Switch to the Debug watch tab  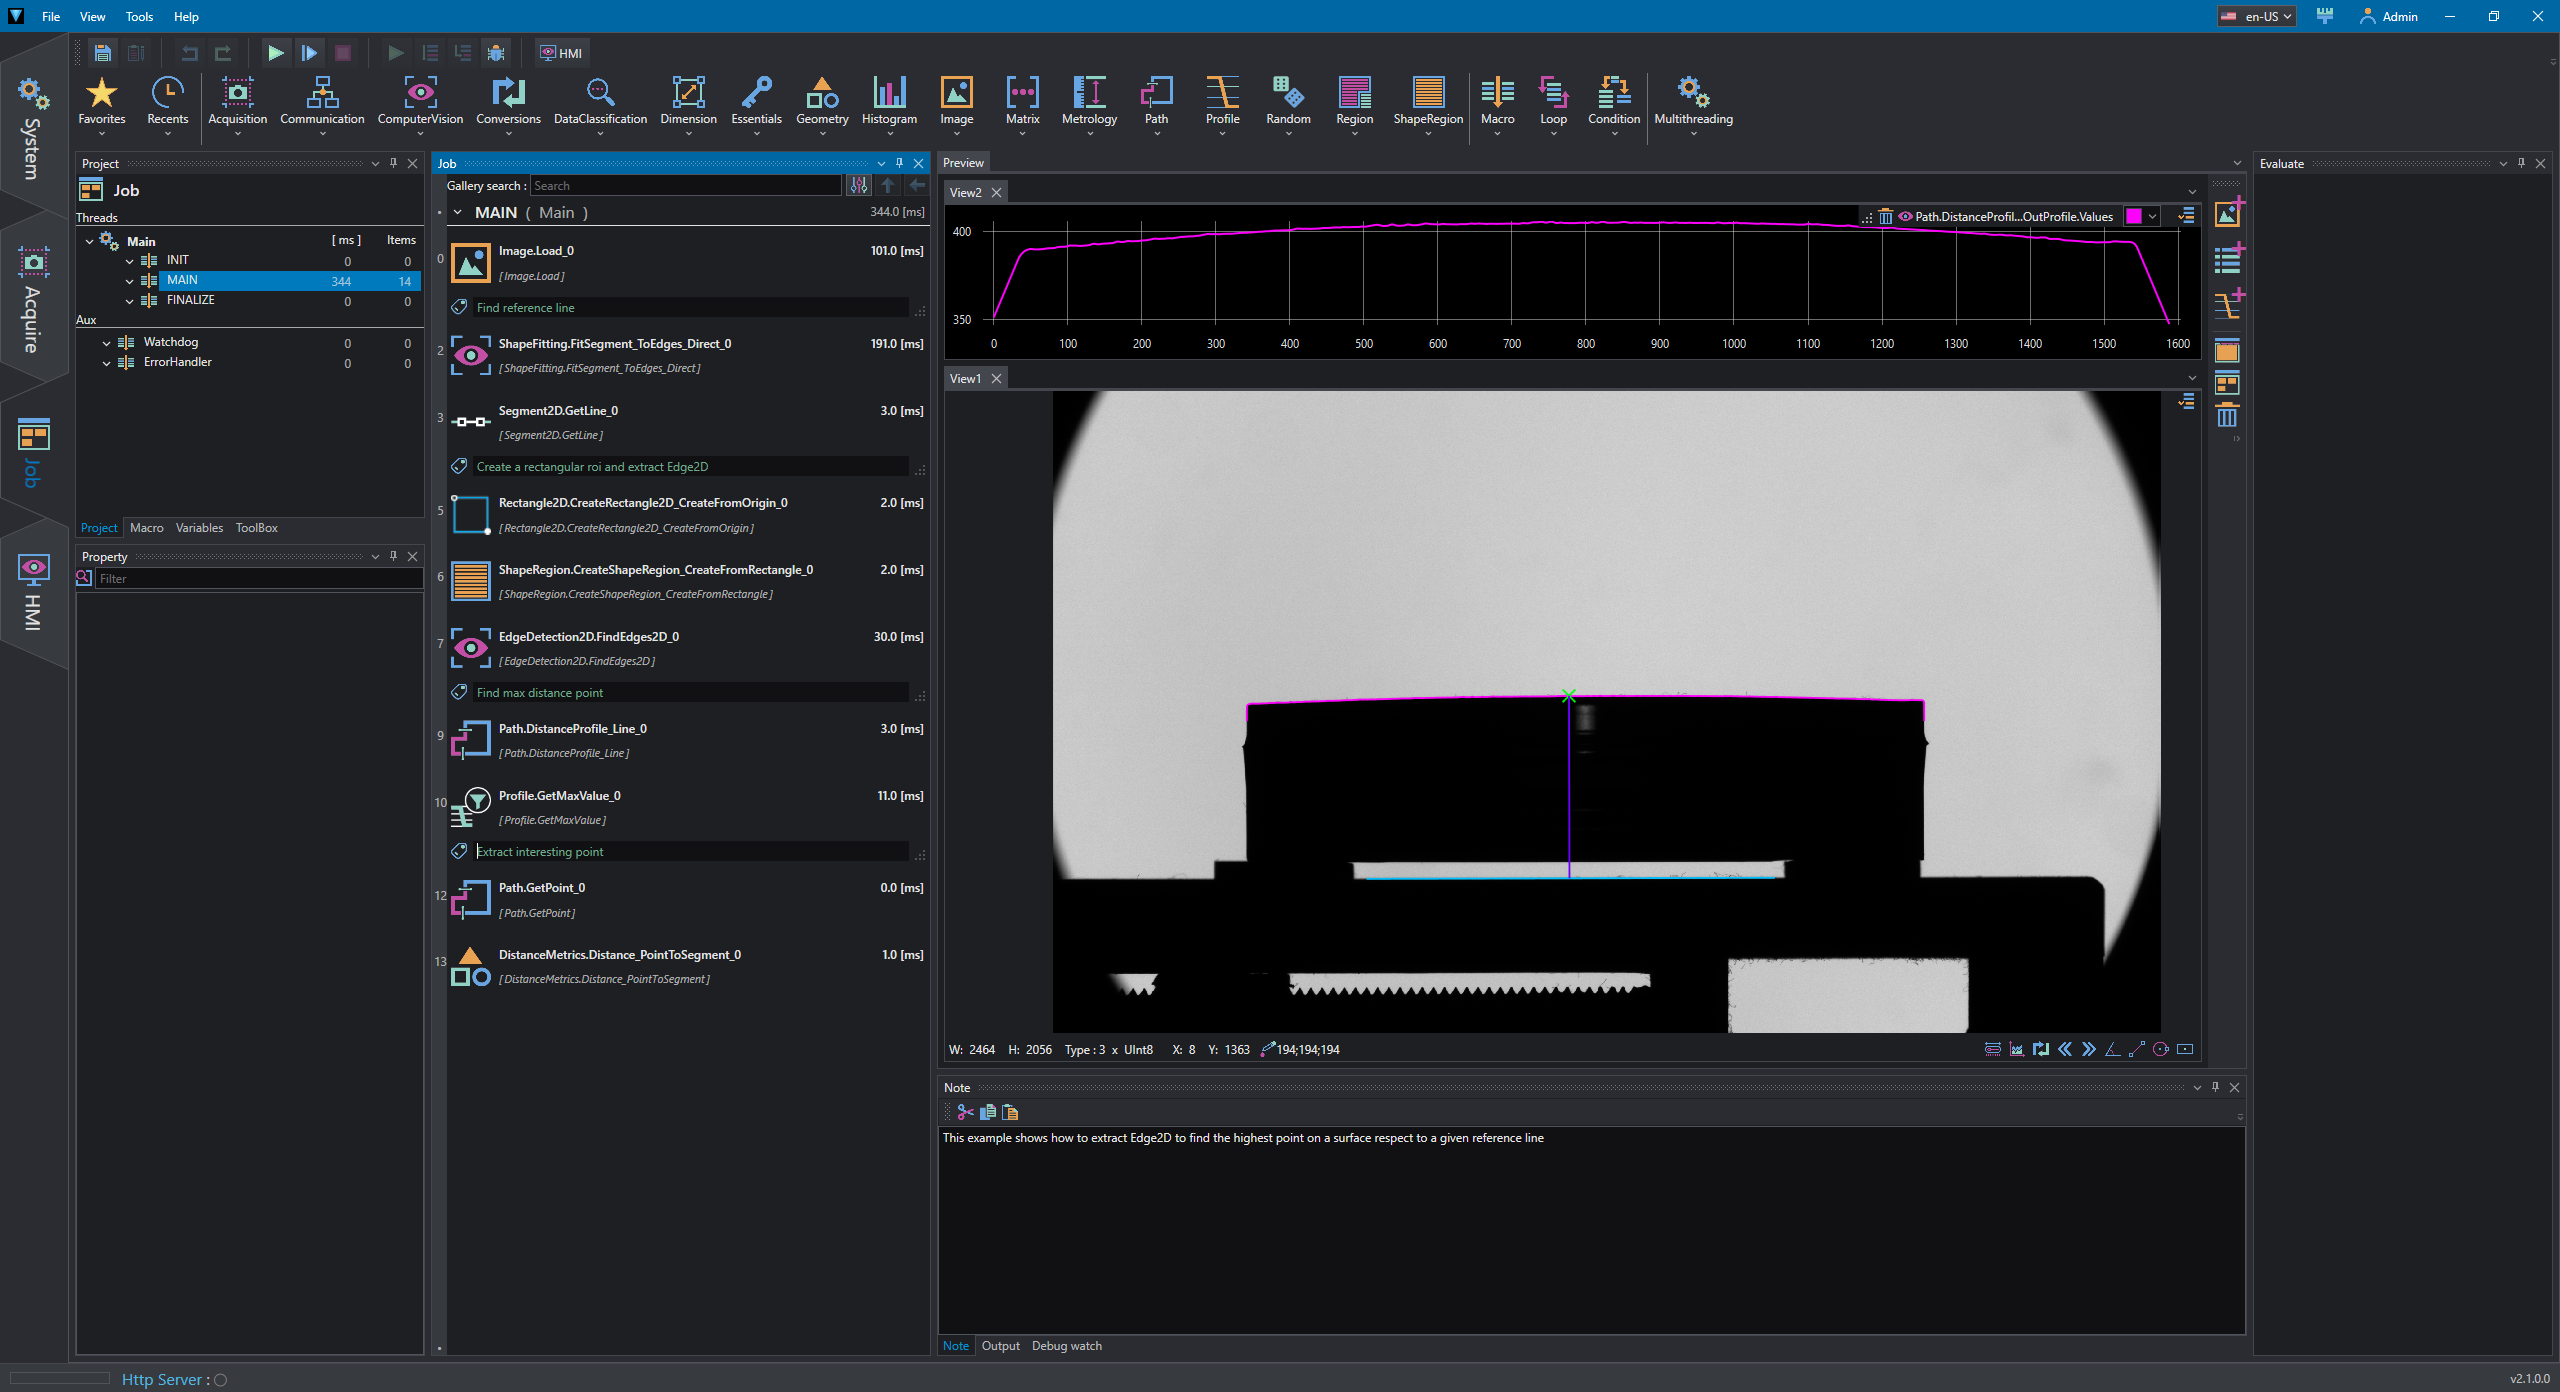(1066, 1346)
